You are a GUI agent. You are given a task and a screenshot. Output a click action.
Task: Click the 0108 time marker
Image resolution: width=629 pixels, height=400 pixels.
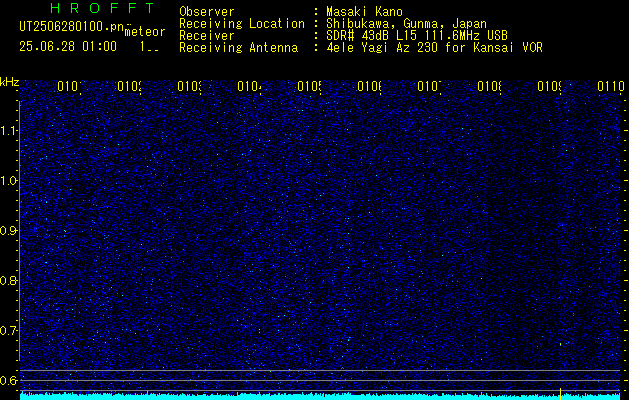(x=489, y=86)
